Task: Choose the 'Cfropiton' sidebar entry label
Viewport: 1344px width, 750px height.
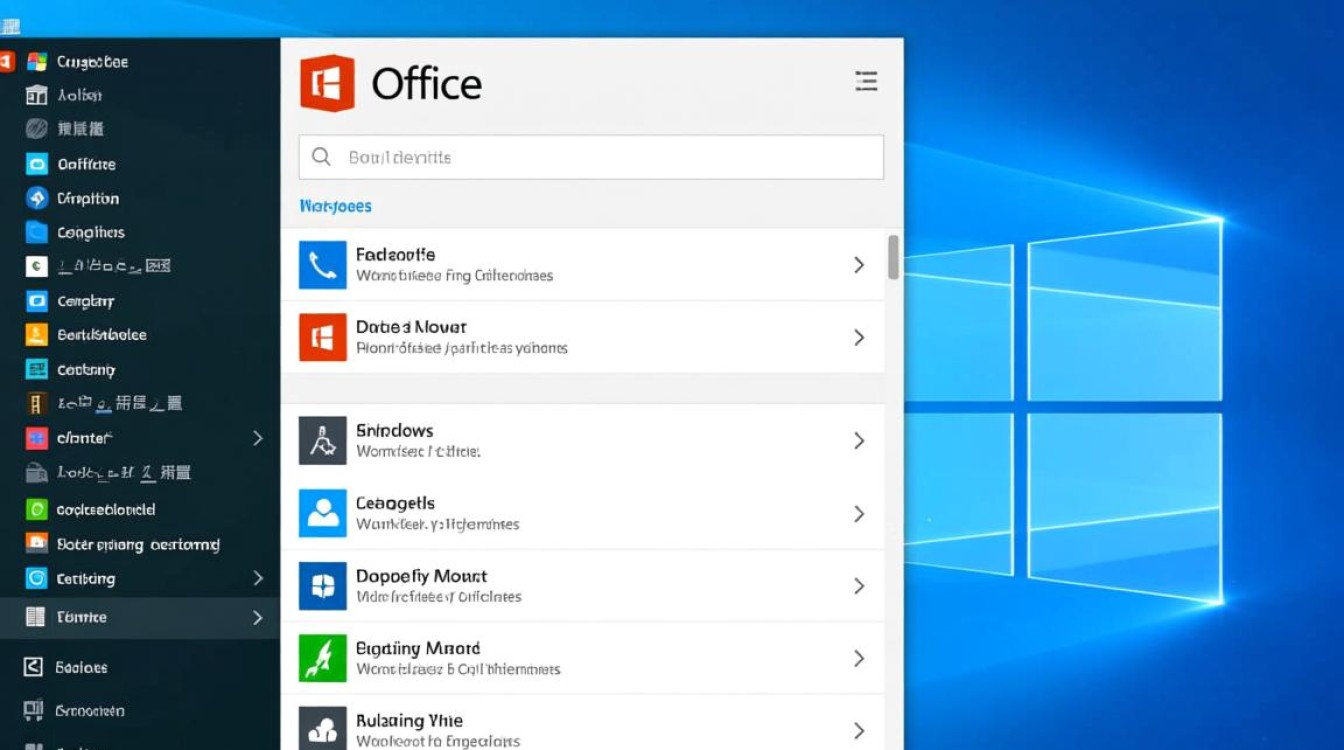Action: (88, 198)
